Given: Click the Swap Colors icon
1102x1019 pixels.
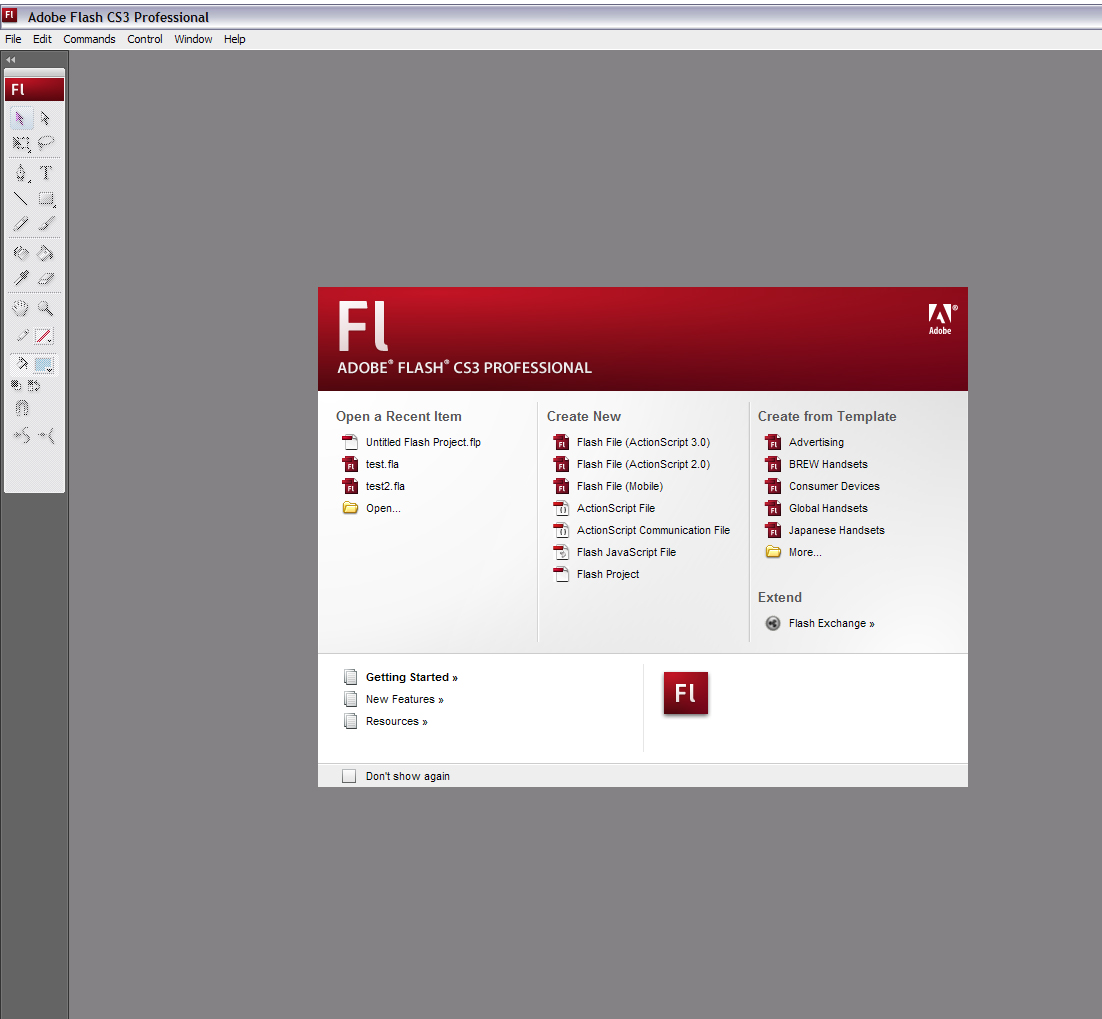Looking at the screenshot, I should pyautogui.click(x=34, y=385).
